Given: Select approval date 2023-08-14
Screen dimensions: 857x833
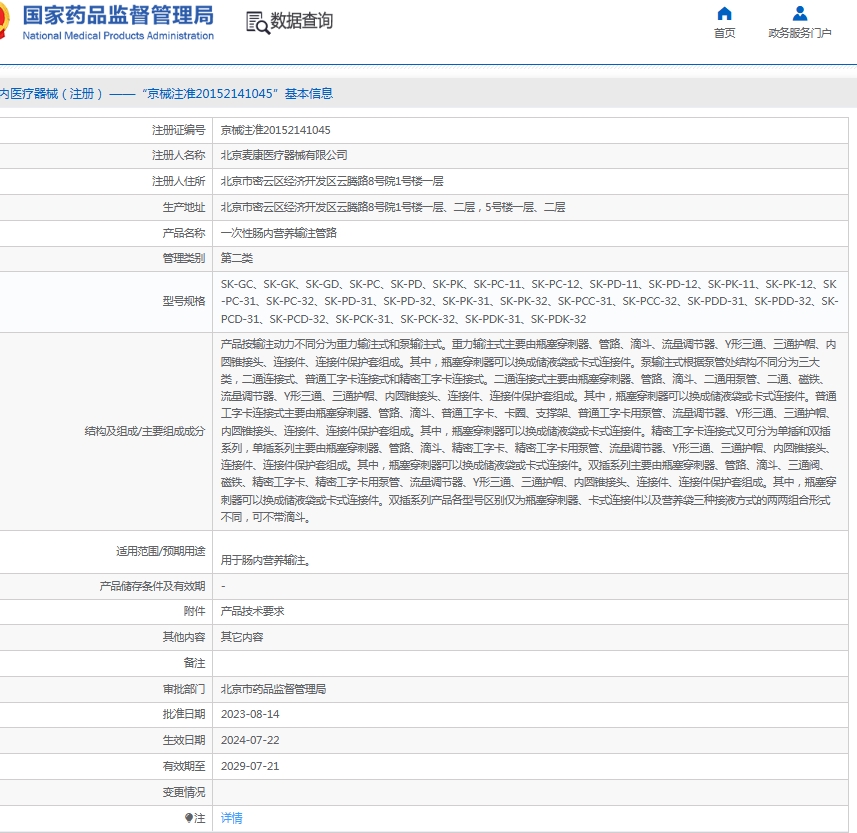Looking at the screenshot, I should [x=250, y=714].
